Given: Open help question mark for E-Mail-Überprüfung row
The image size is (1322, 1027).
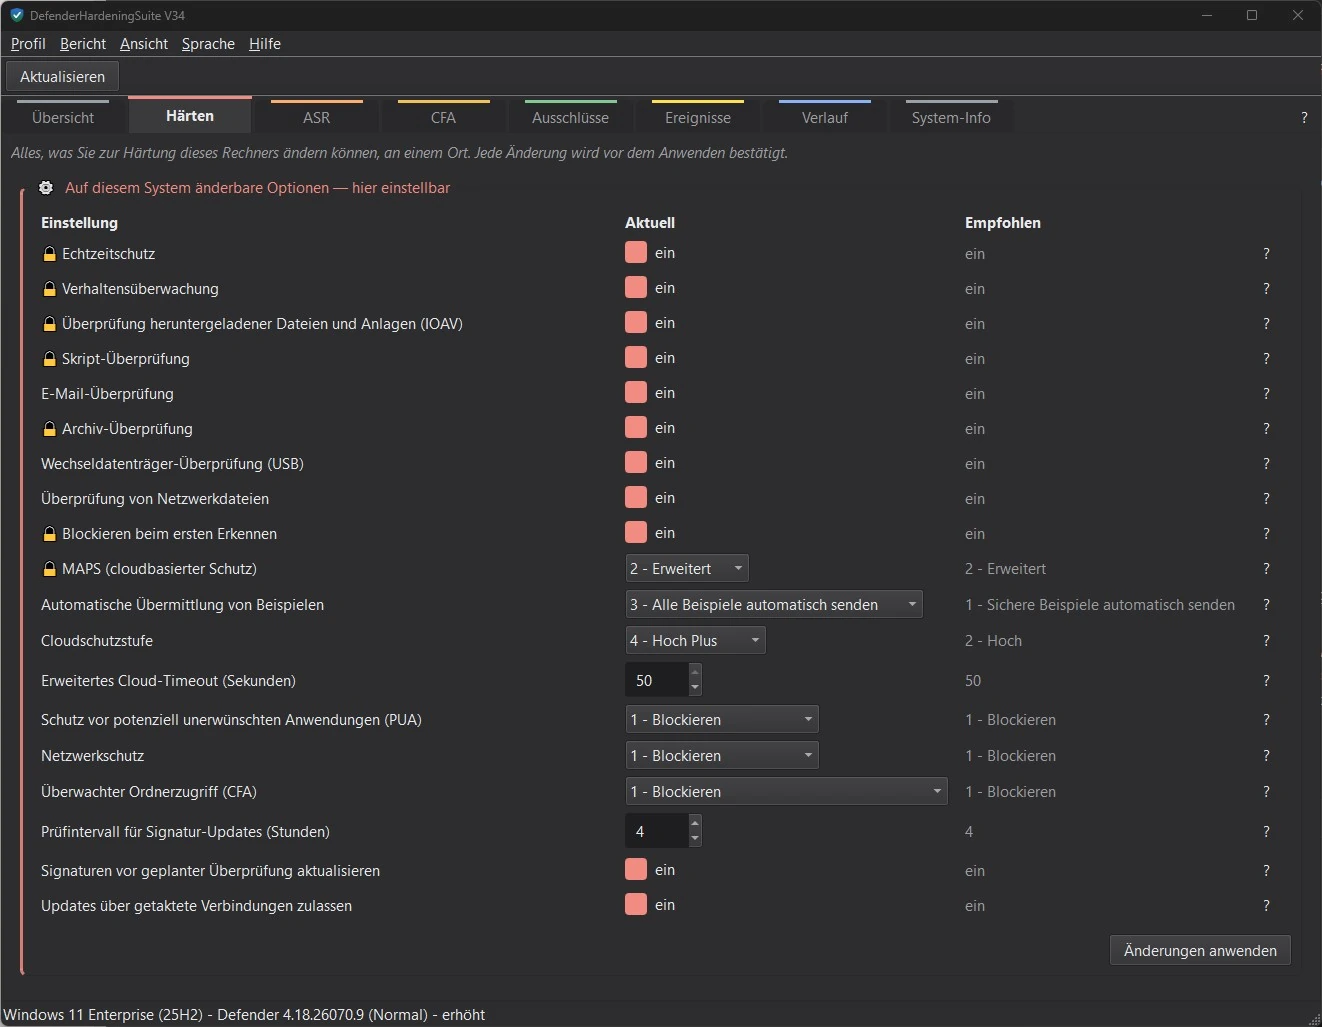Looking at the screenshot, I should (1266, 394).
